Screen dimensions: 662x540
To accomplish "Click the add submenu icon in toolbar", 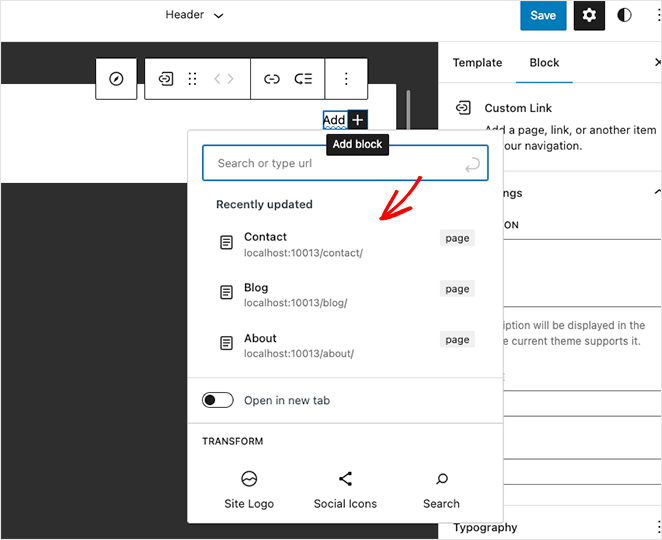I will [303, 79].
